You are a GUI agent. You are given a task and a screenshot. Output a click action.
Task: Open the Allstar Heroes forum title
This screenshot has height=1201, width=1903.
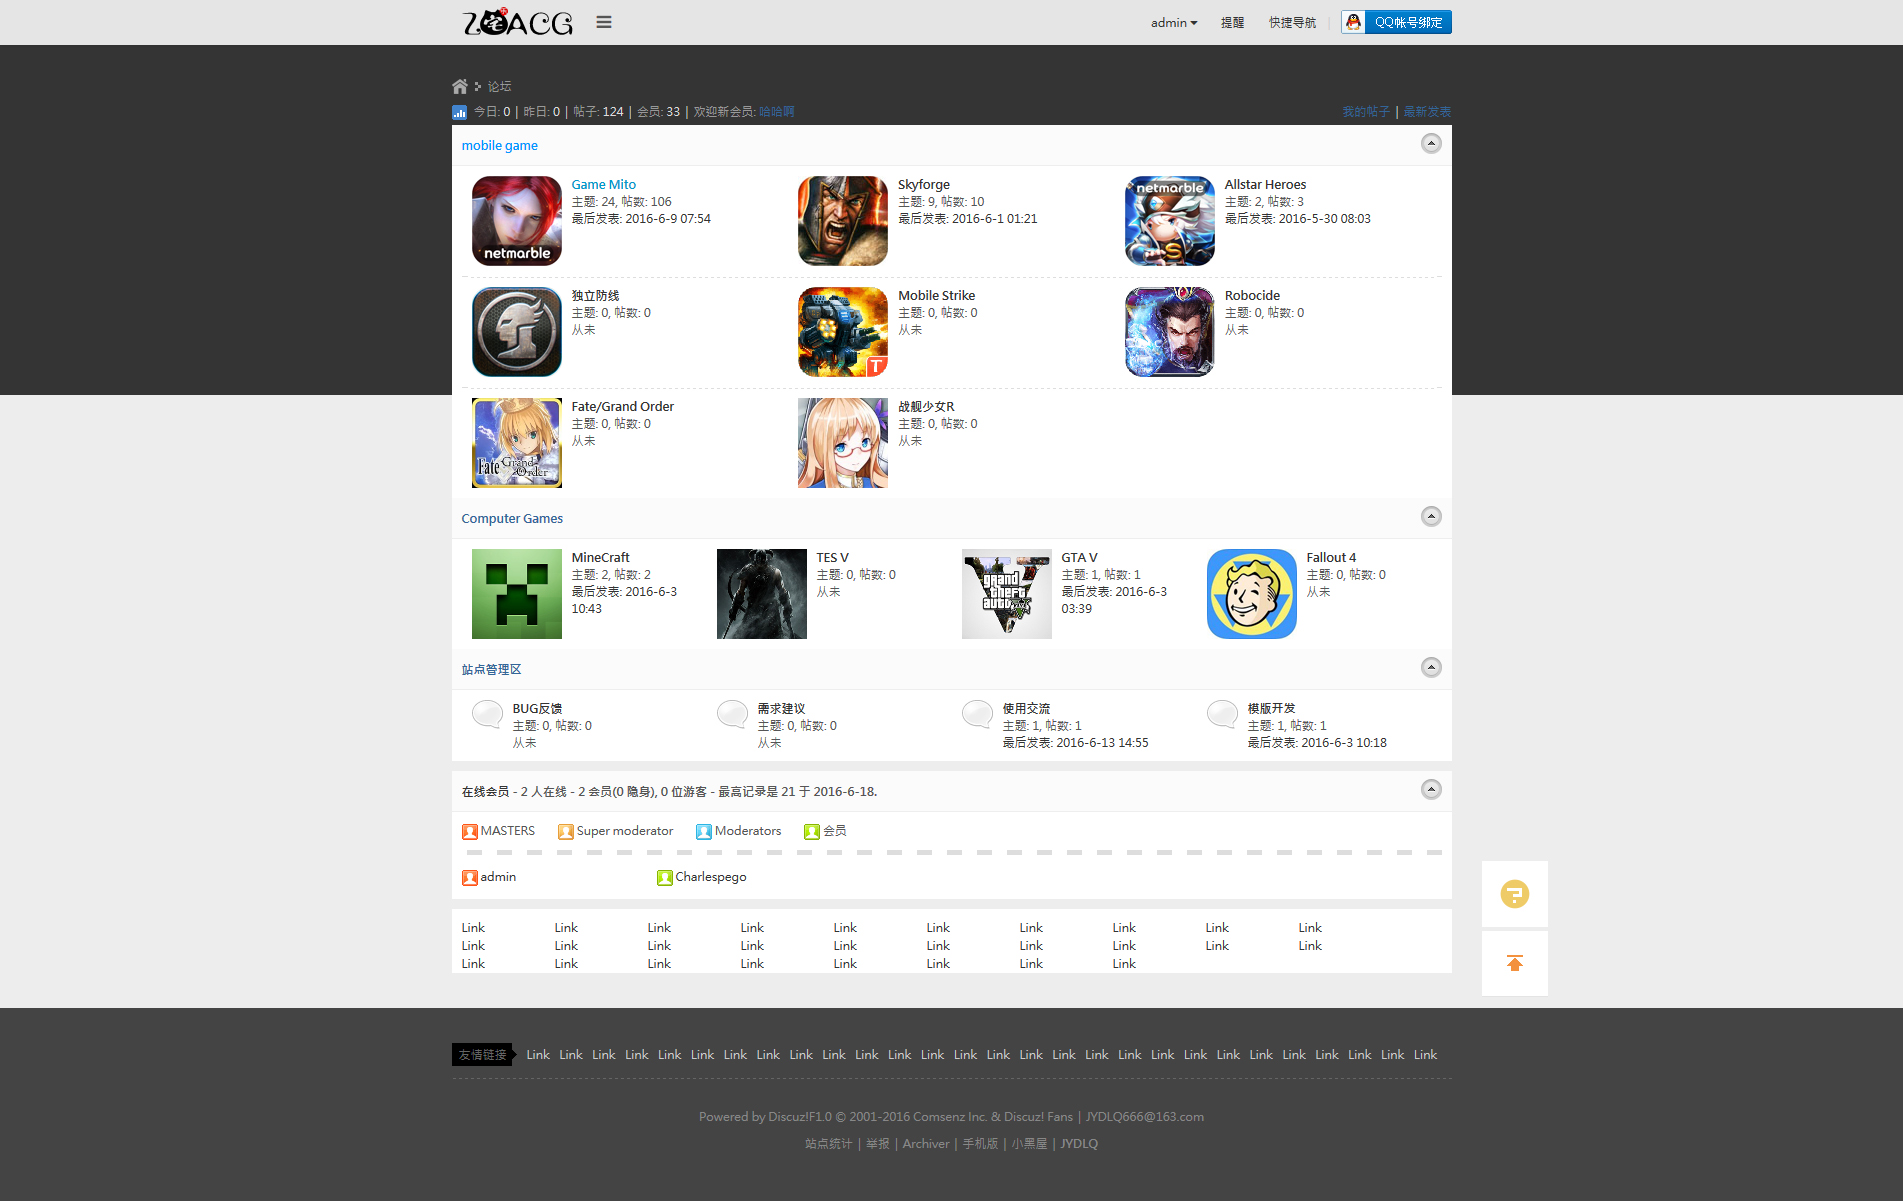coord(1266,185)
